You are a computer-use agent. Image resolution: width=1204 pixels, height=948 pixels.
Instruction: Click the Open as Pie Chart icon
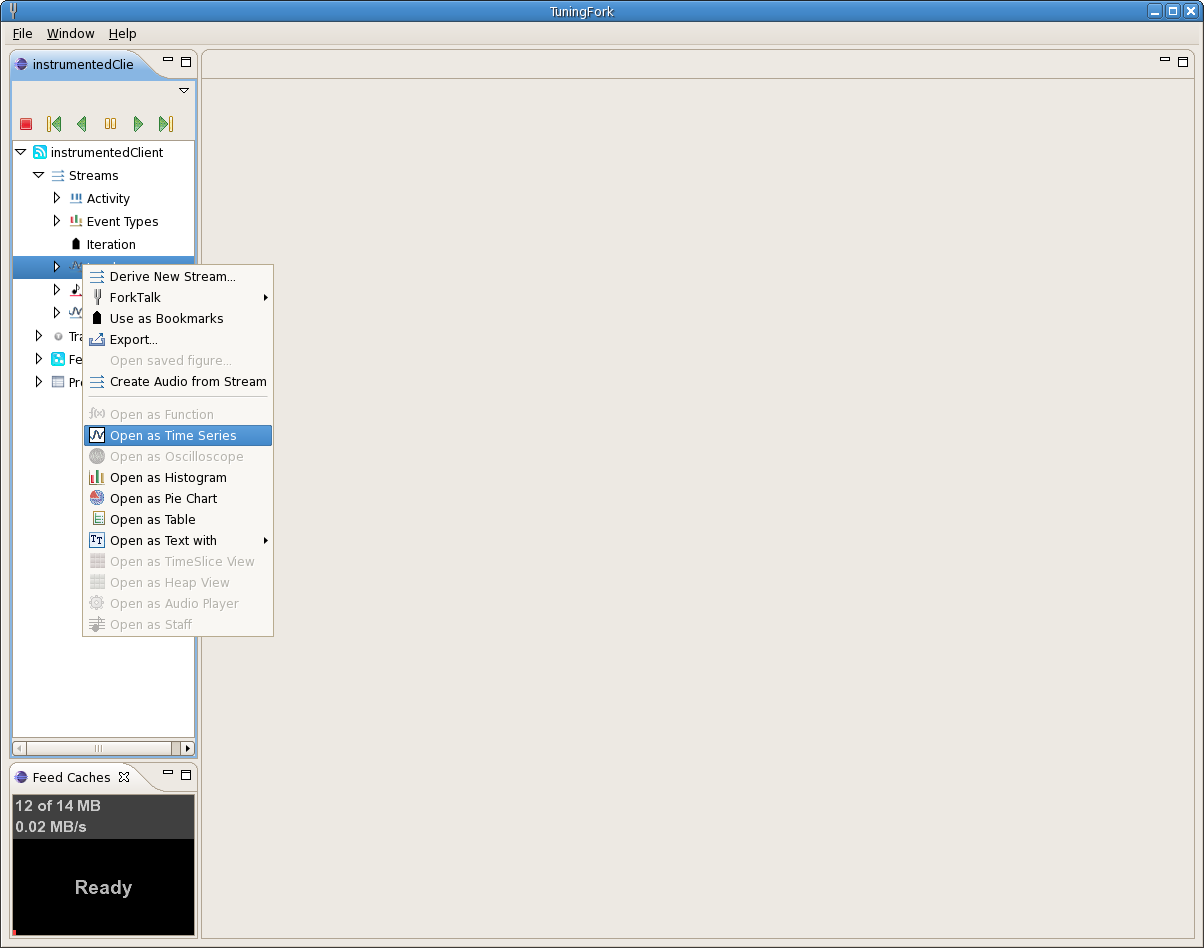pos(97,499)
